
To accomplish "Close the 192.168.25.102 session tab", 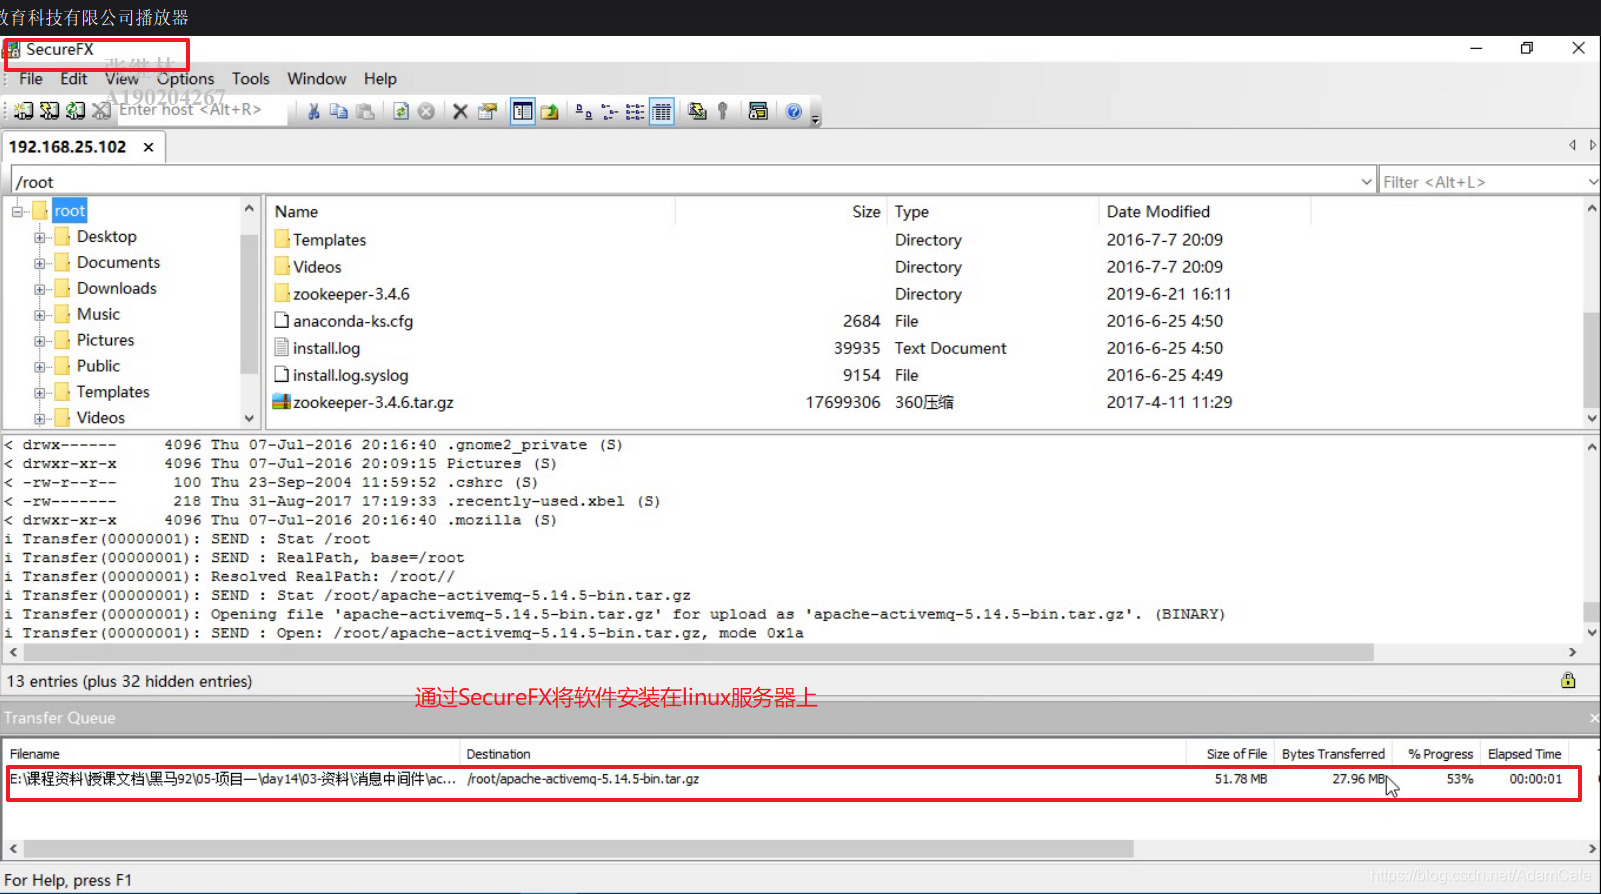I will (x=148, y=147).
